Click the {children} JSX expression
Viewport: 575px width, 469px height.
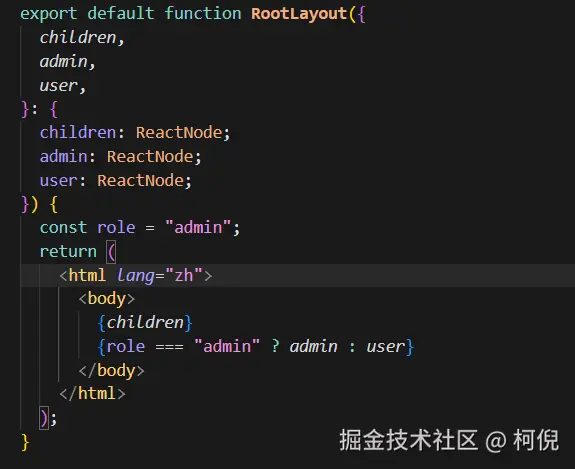[x=145, y=323]
